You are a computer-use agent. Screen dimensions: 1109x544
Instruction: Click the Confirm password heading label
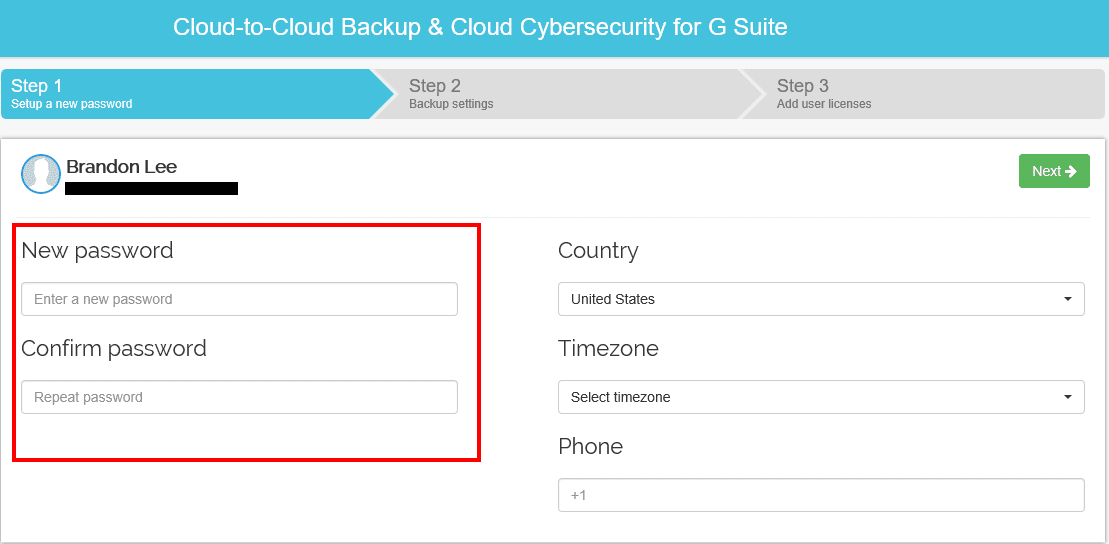click(114, 349)
